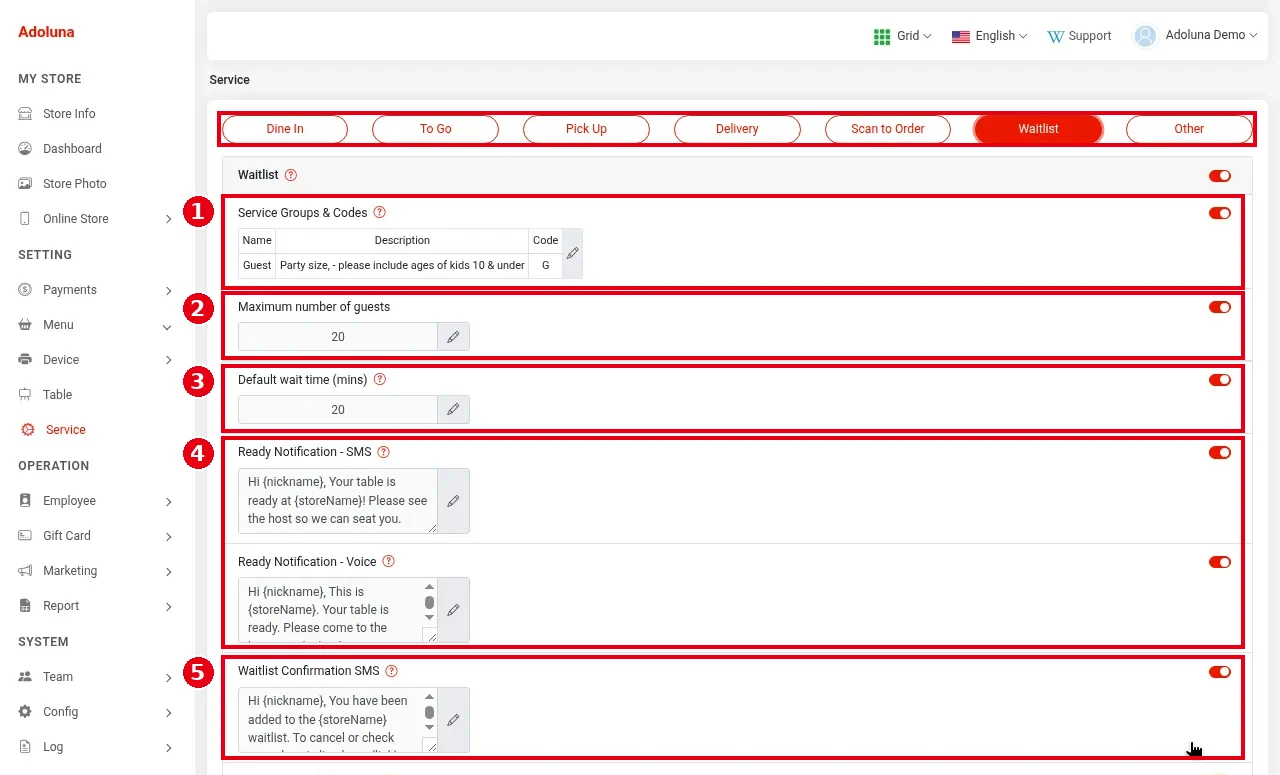This screenshot has height=775, width=1280.
Task: Open the Grid view dropdown
Action: point(902,36)
